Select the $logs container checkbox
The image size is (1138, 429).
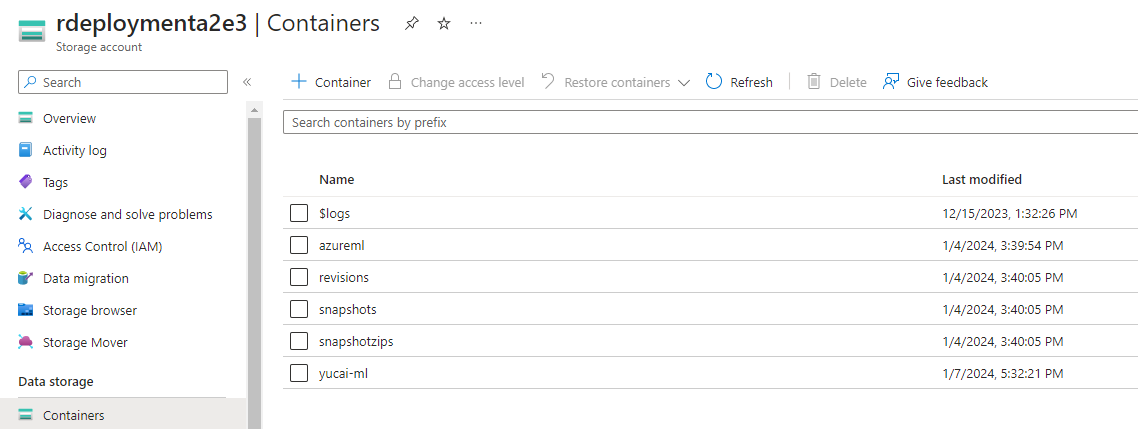coord(299,213)
